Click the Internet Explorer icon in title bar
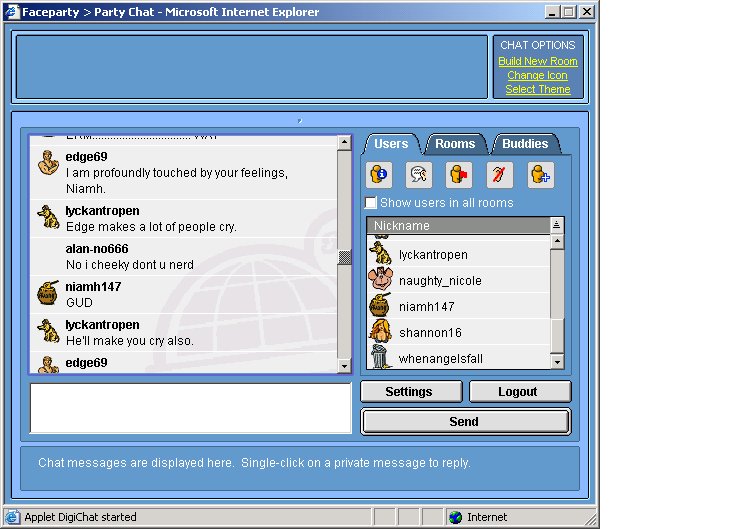 (x=12, y=12)
